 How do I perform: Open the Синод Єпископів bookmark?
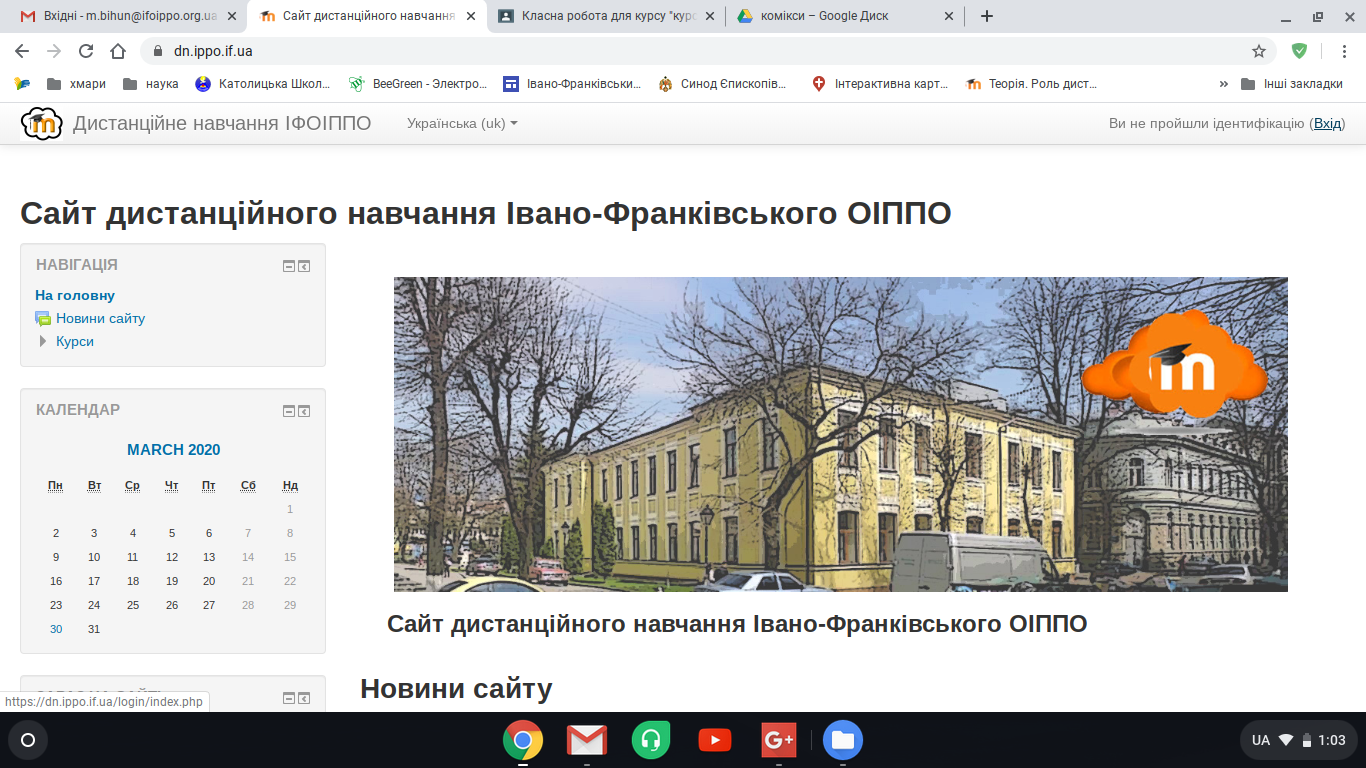722,84
